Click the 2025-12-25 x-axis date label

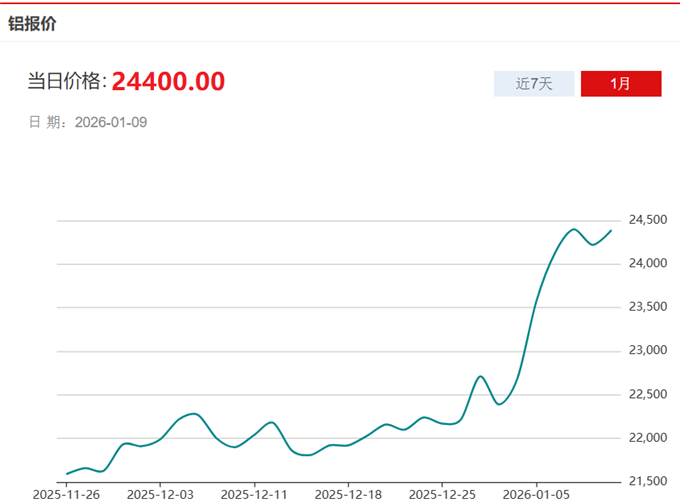pyautogui.click(x=441, y=494)
